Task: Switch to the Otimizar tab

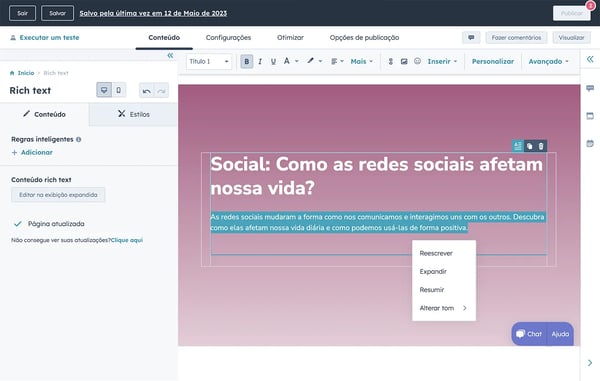Action: pyautogui.click(x=290, y=37)
